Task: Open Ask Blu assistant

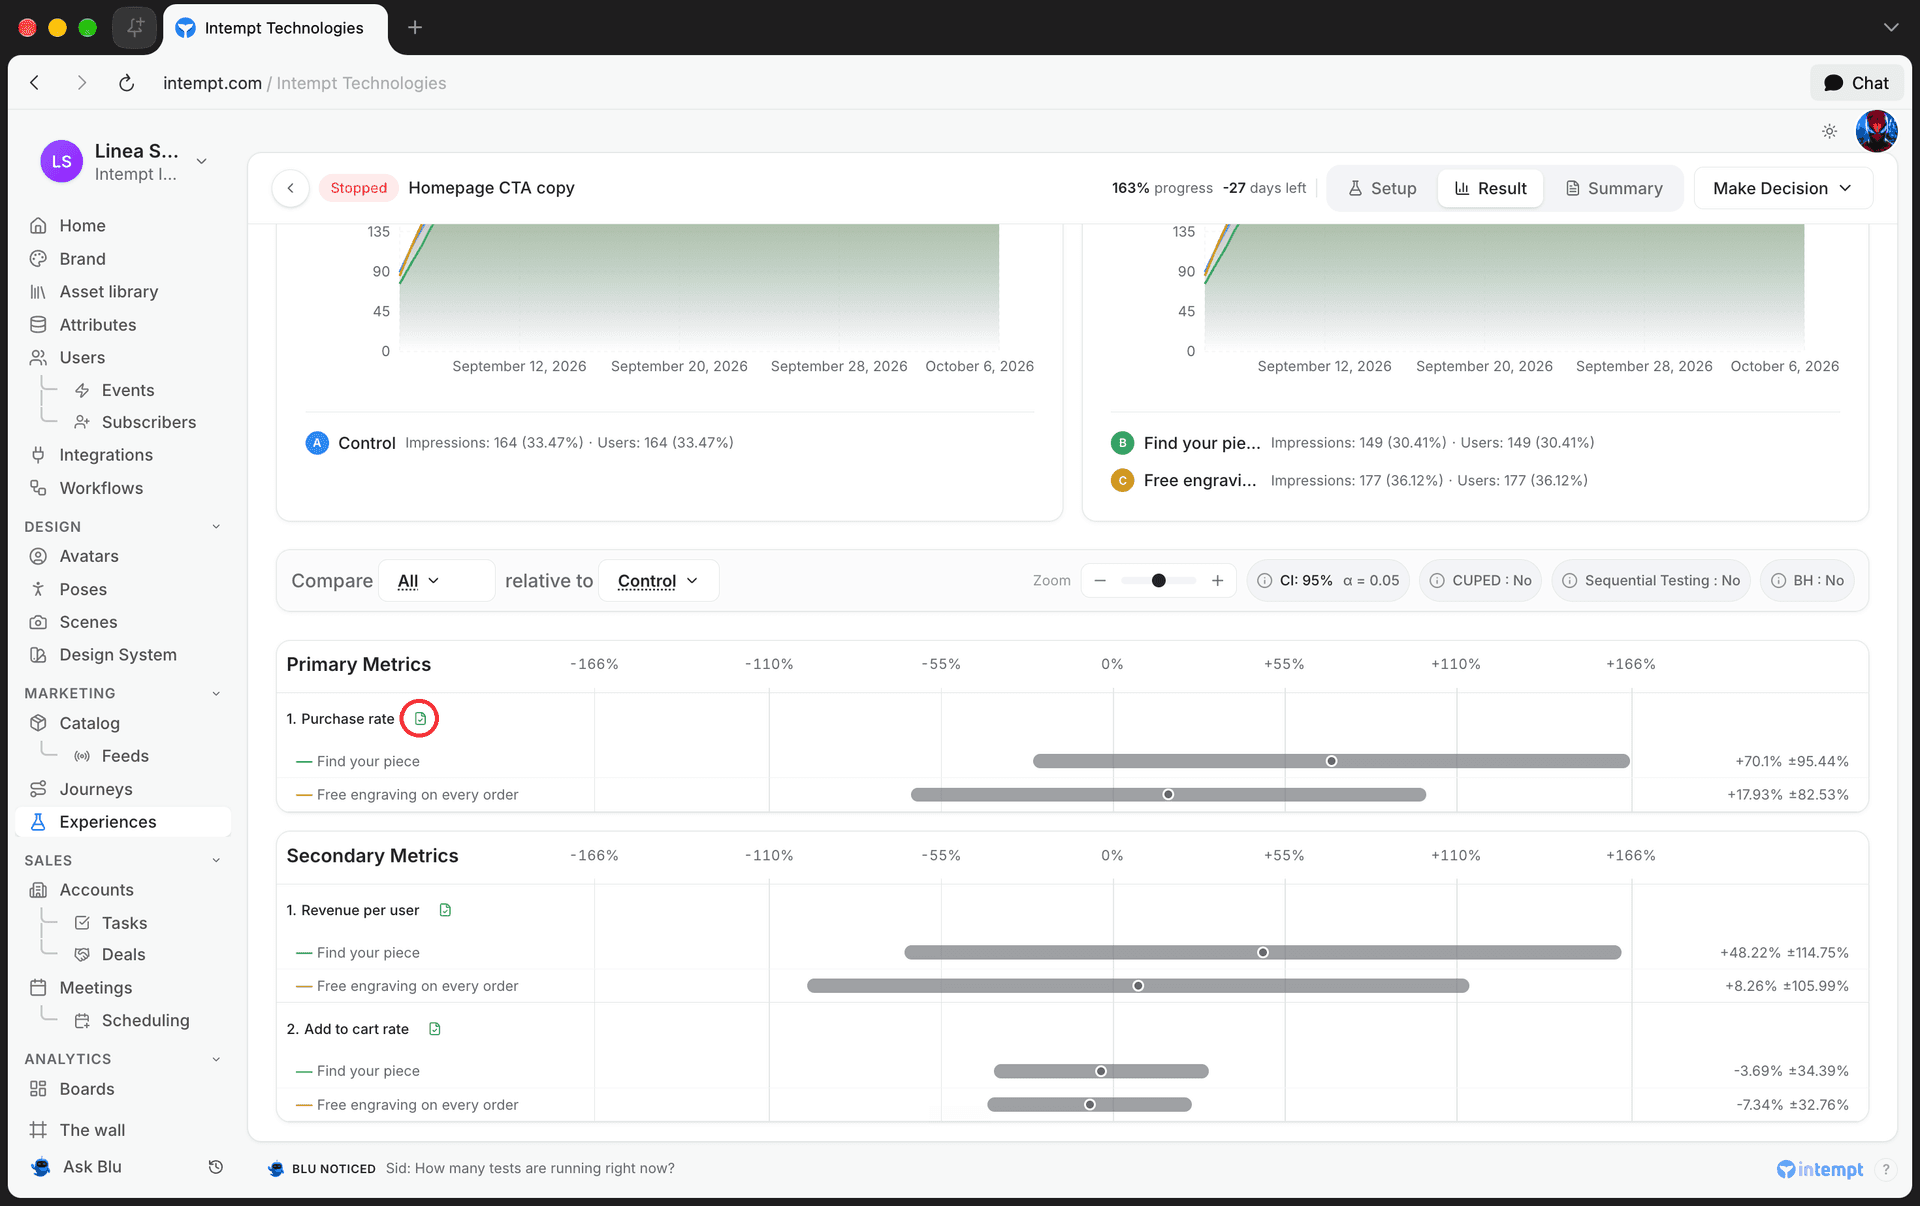Action: pyautogui.click(x=92, y=1167)
